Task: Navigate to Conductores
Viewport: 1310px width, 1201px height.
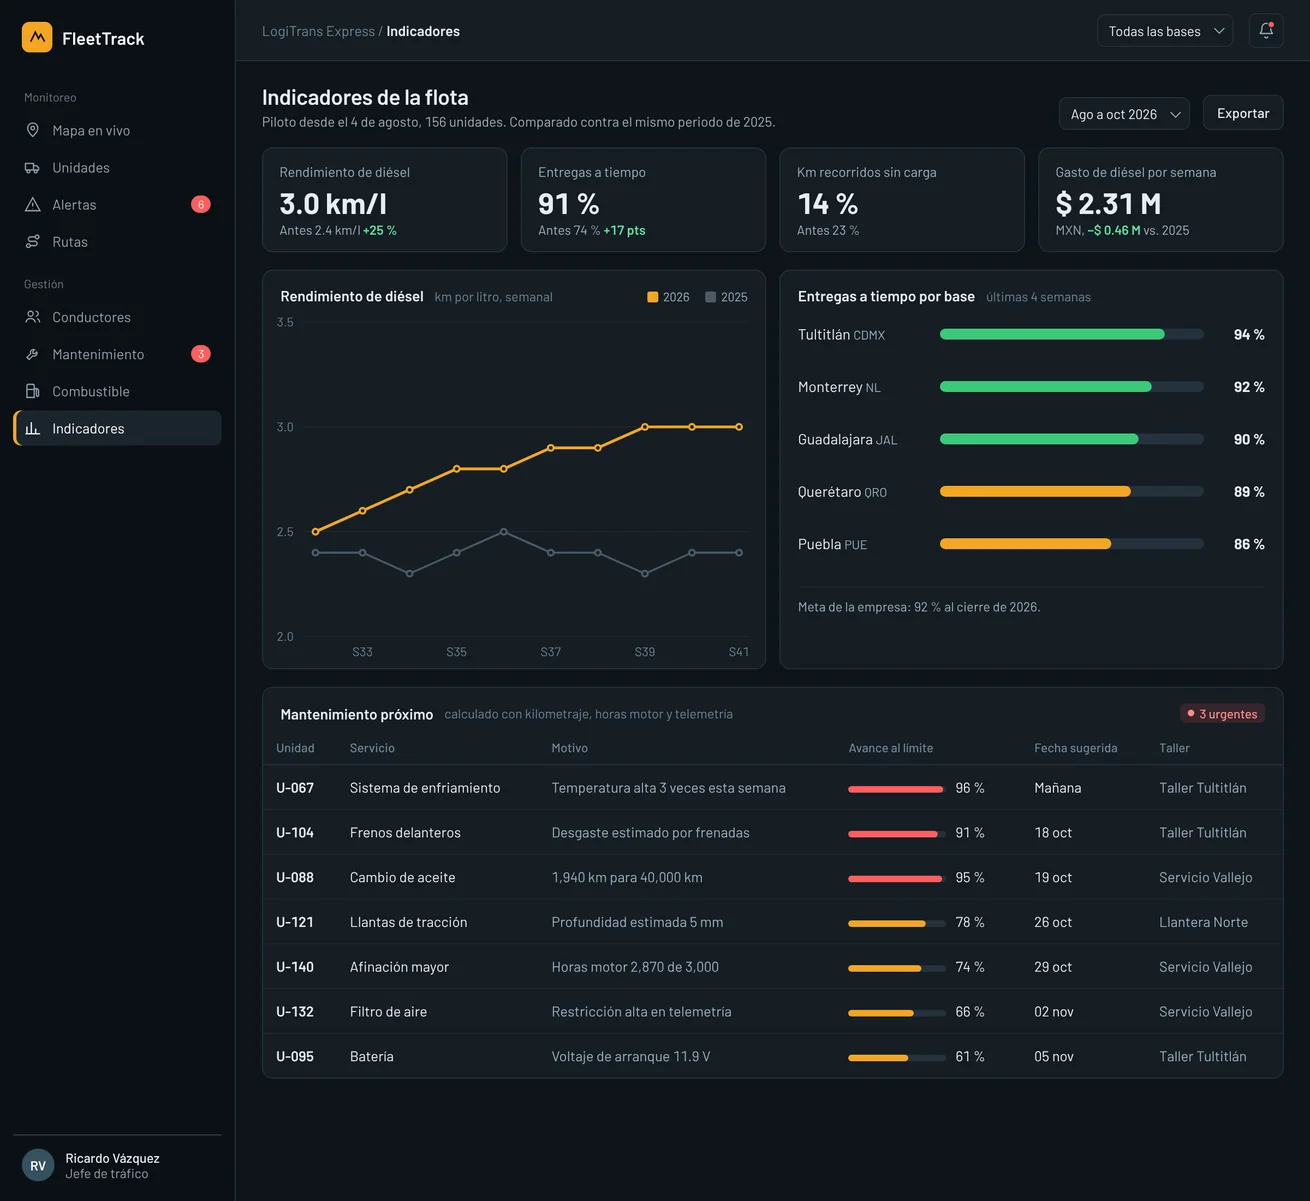Action: (117, 317)
